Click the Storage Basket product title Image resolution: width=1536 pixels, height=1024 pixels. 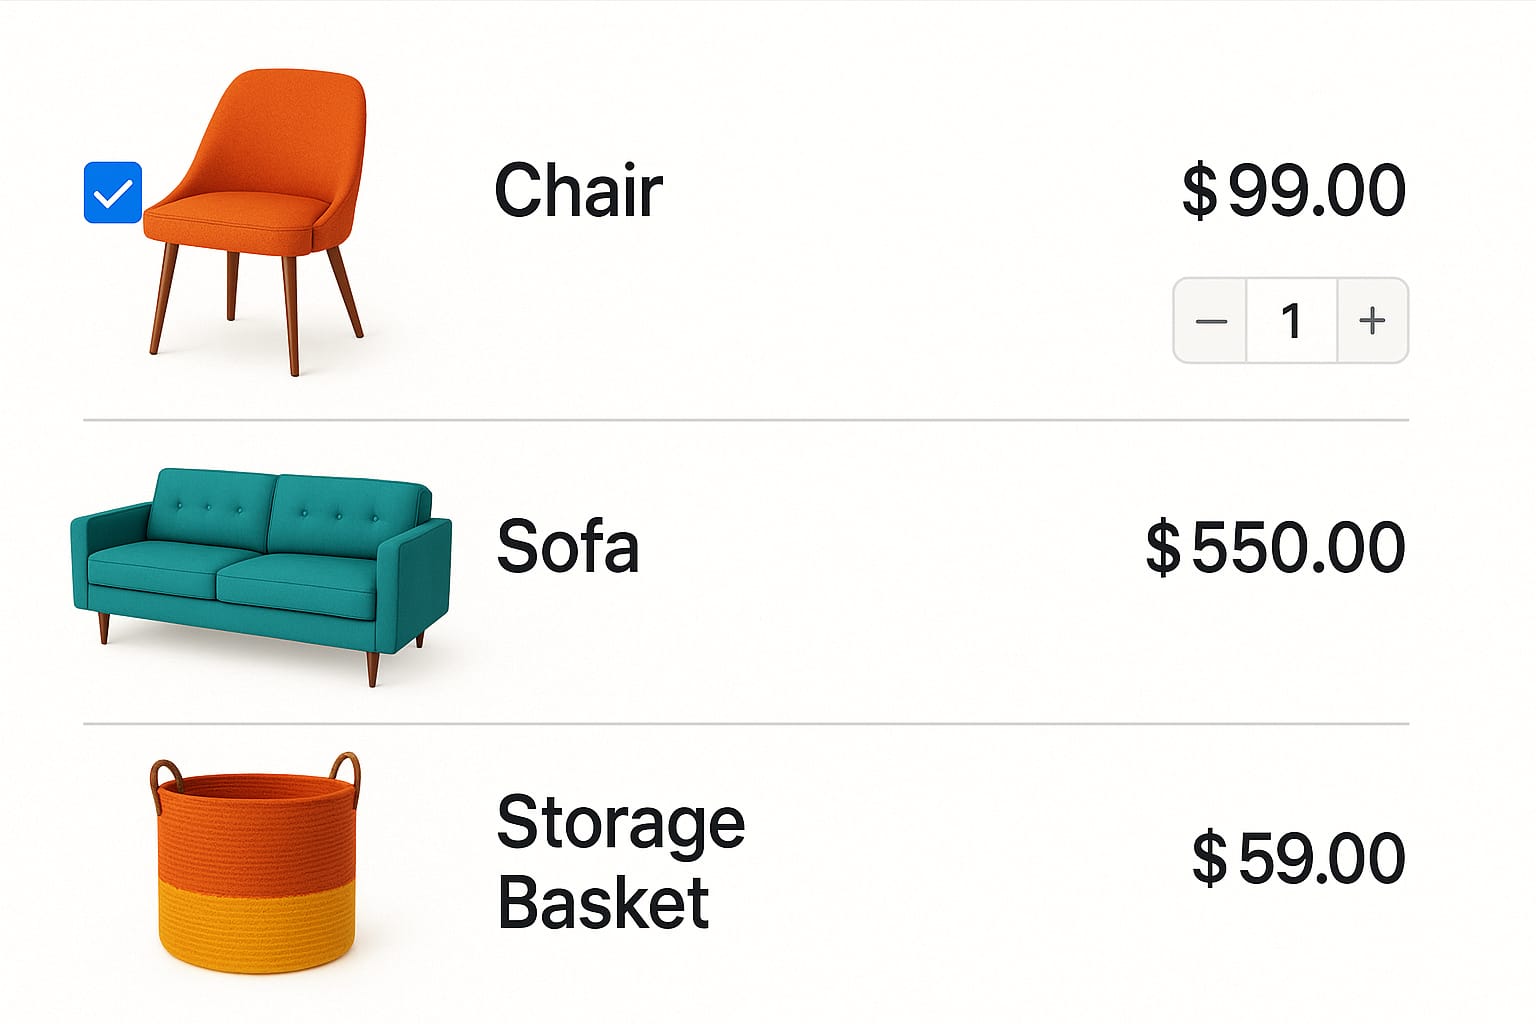coord(618,862)
